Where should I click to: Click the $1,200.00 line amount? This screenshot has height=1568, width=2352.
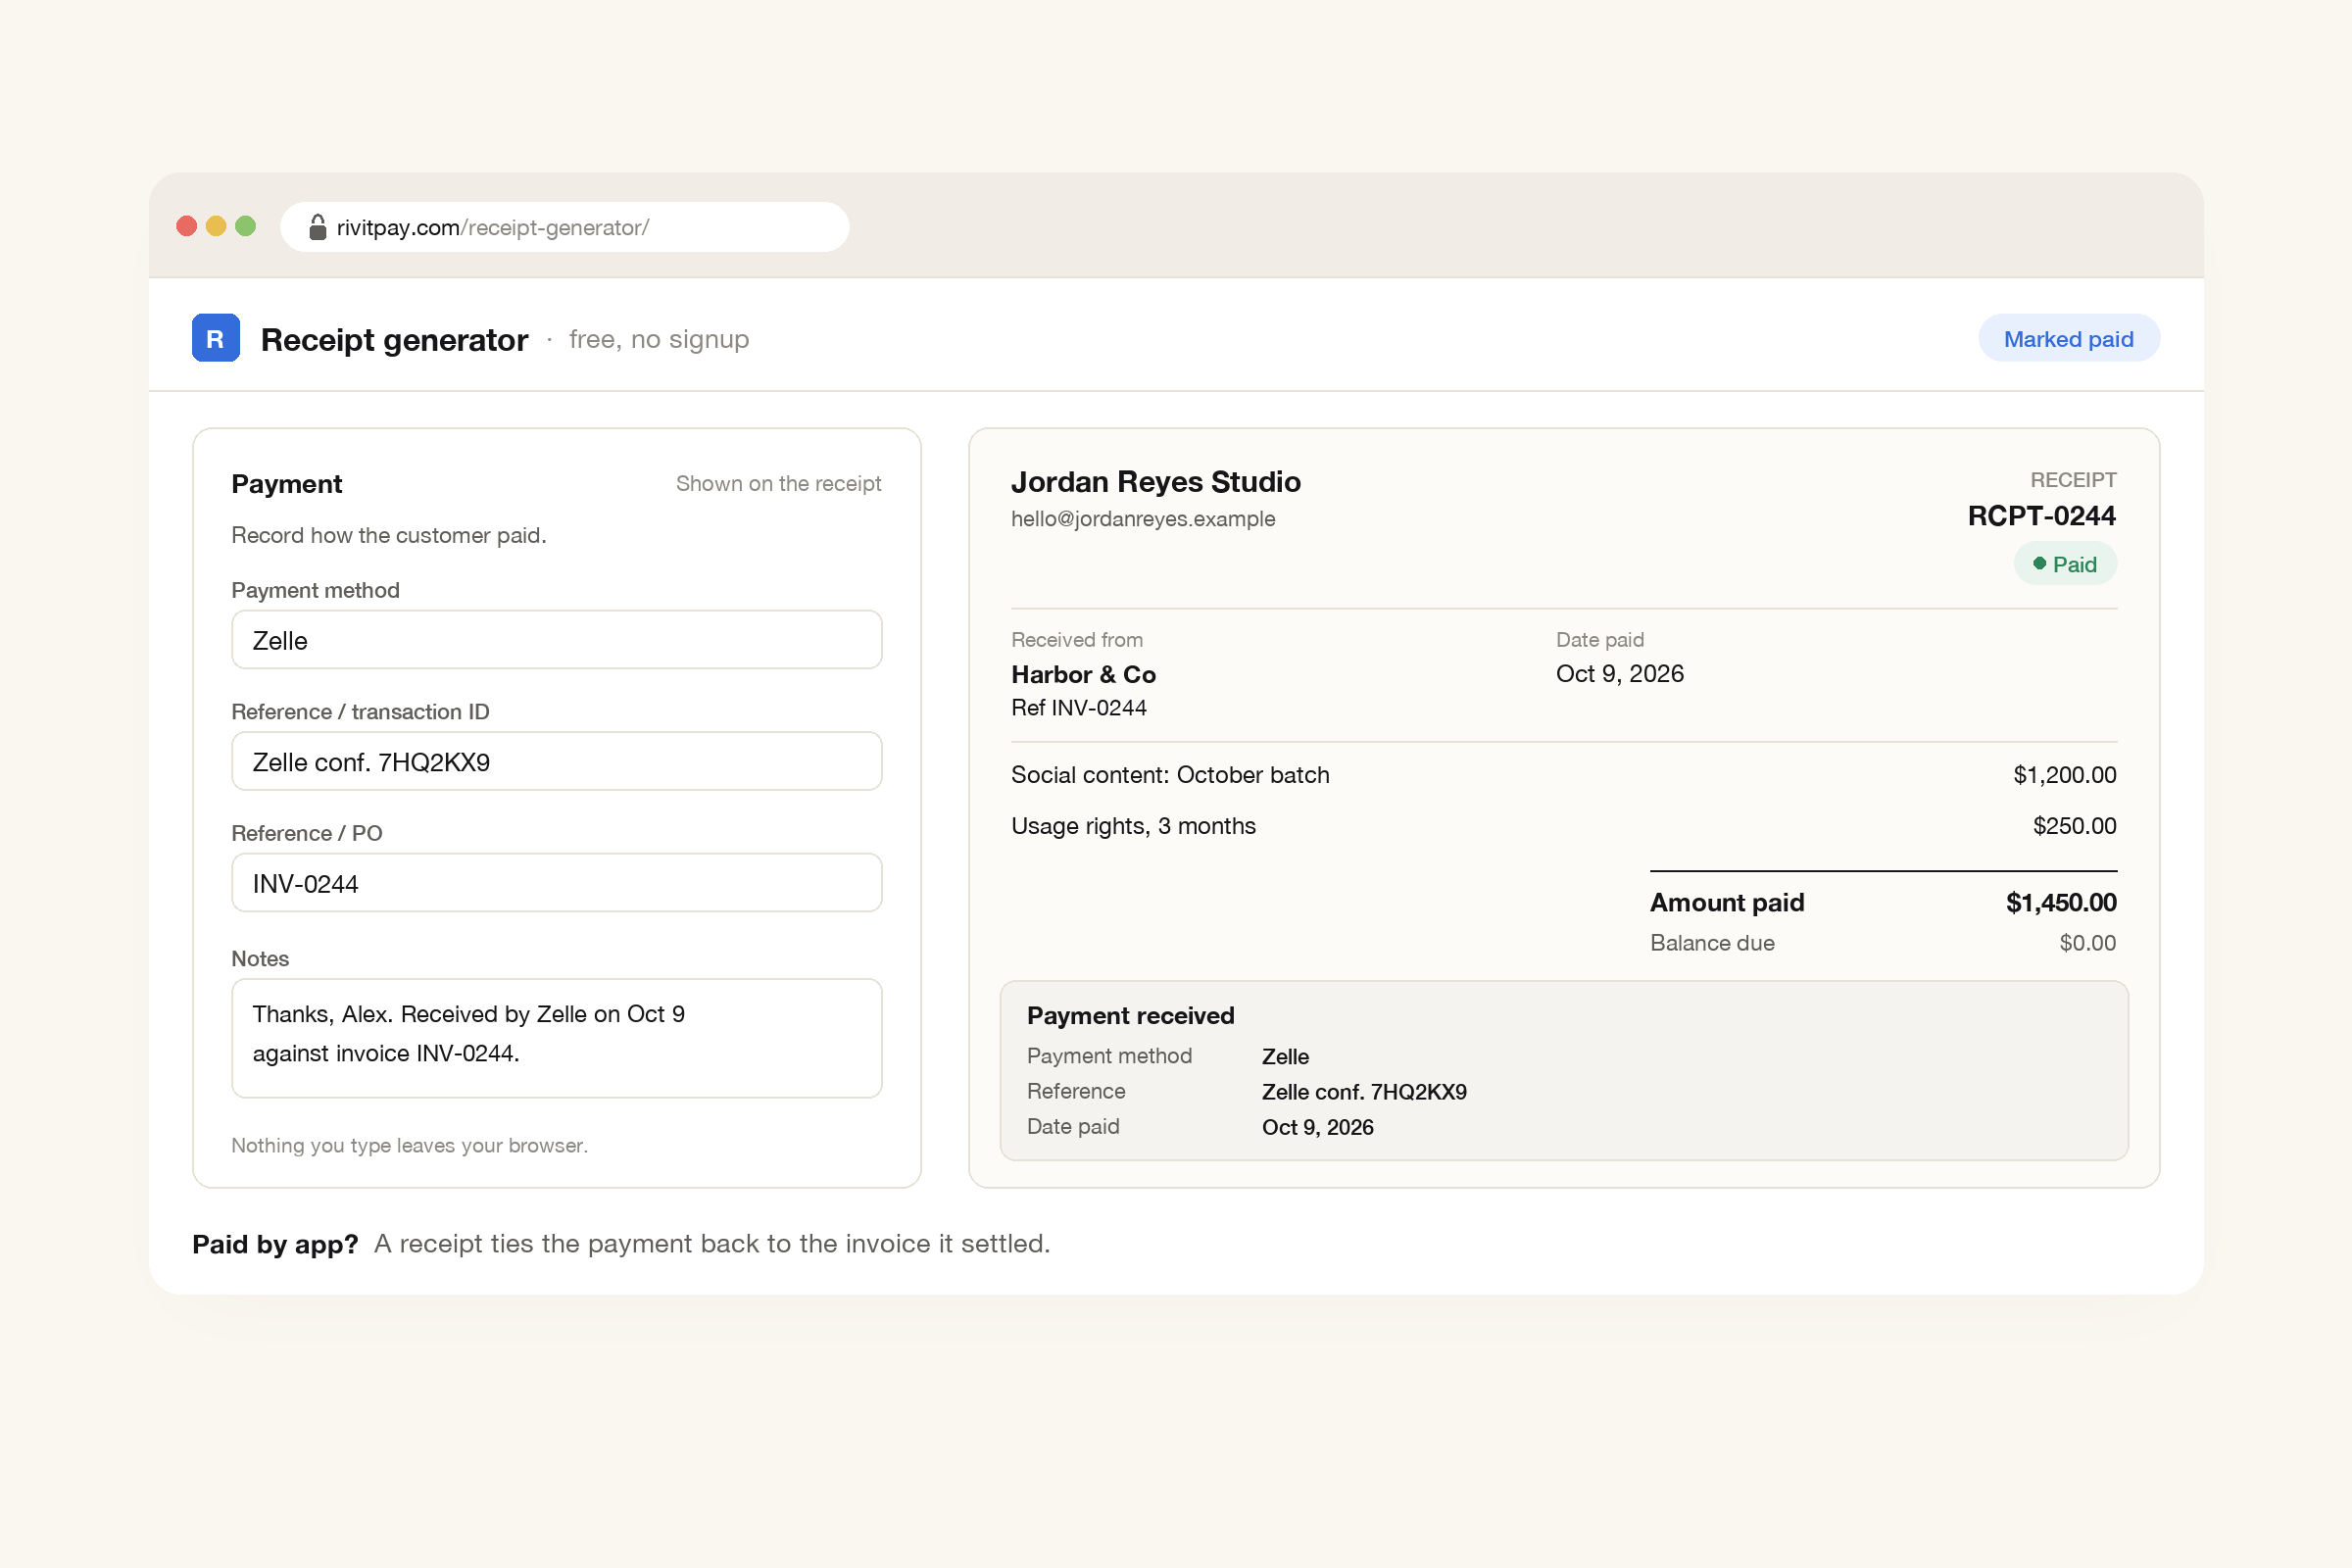[x=2064, y=775]
